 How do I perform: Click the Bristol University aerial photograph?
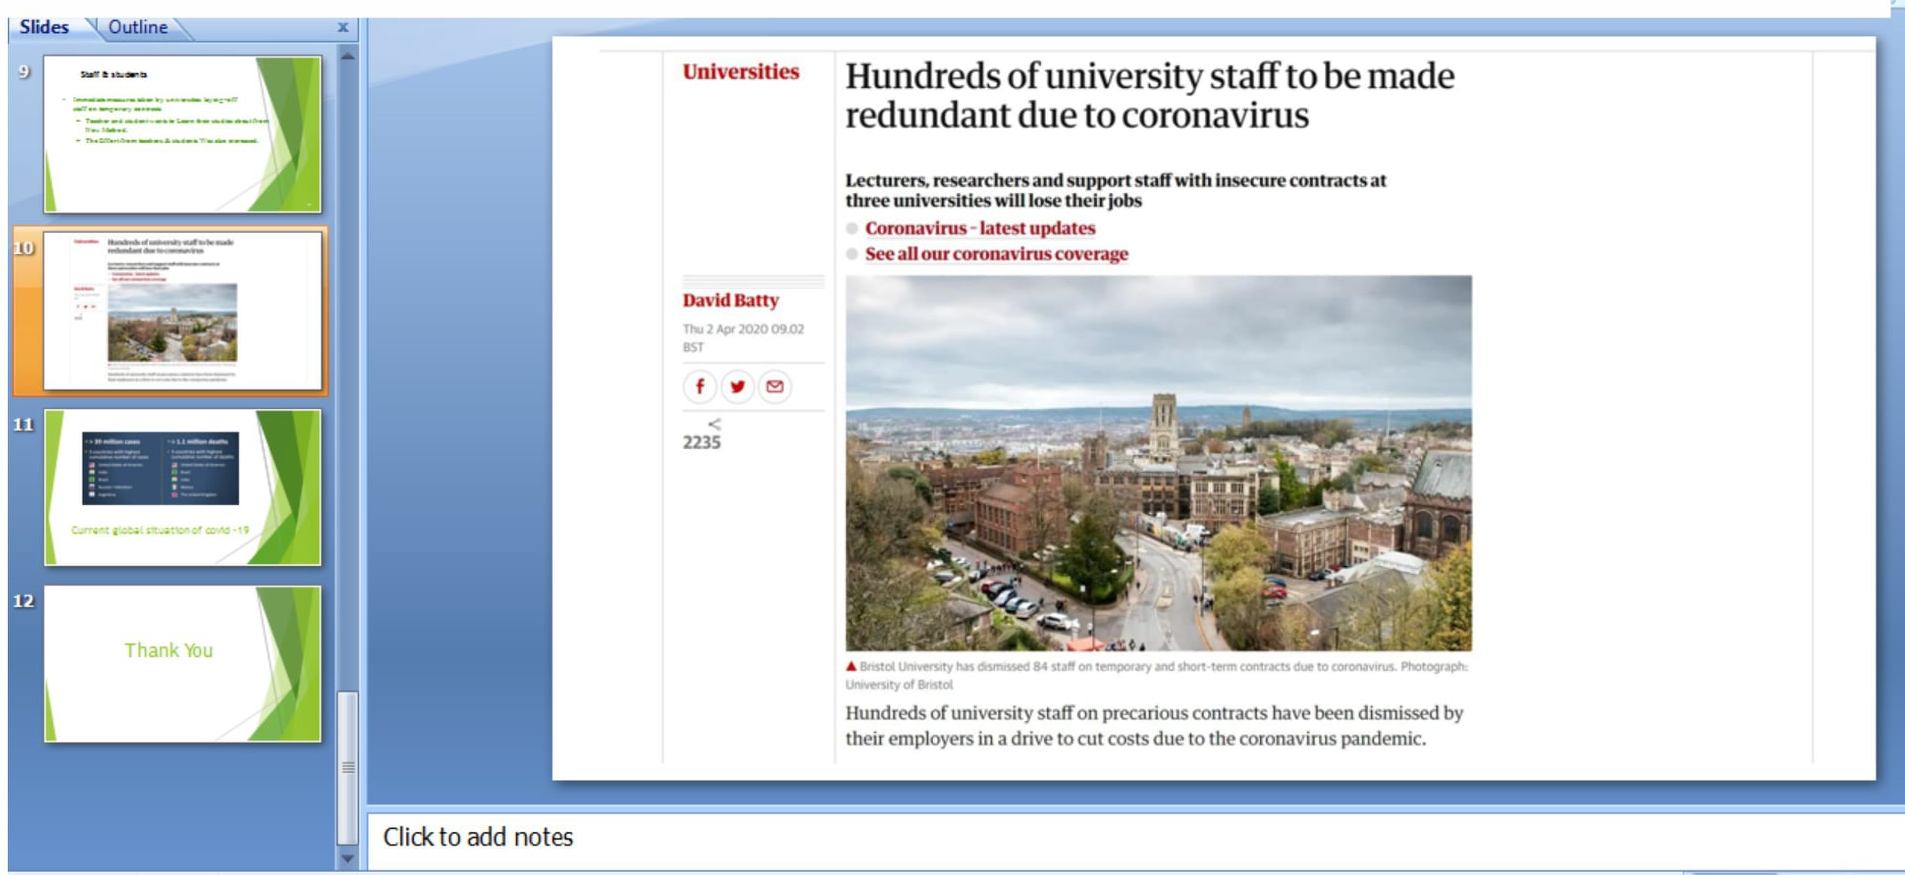1159,463
